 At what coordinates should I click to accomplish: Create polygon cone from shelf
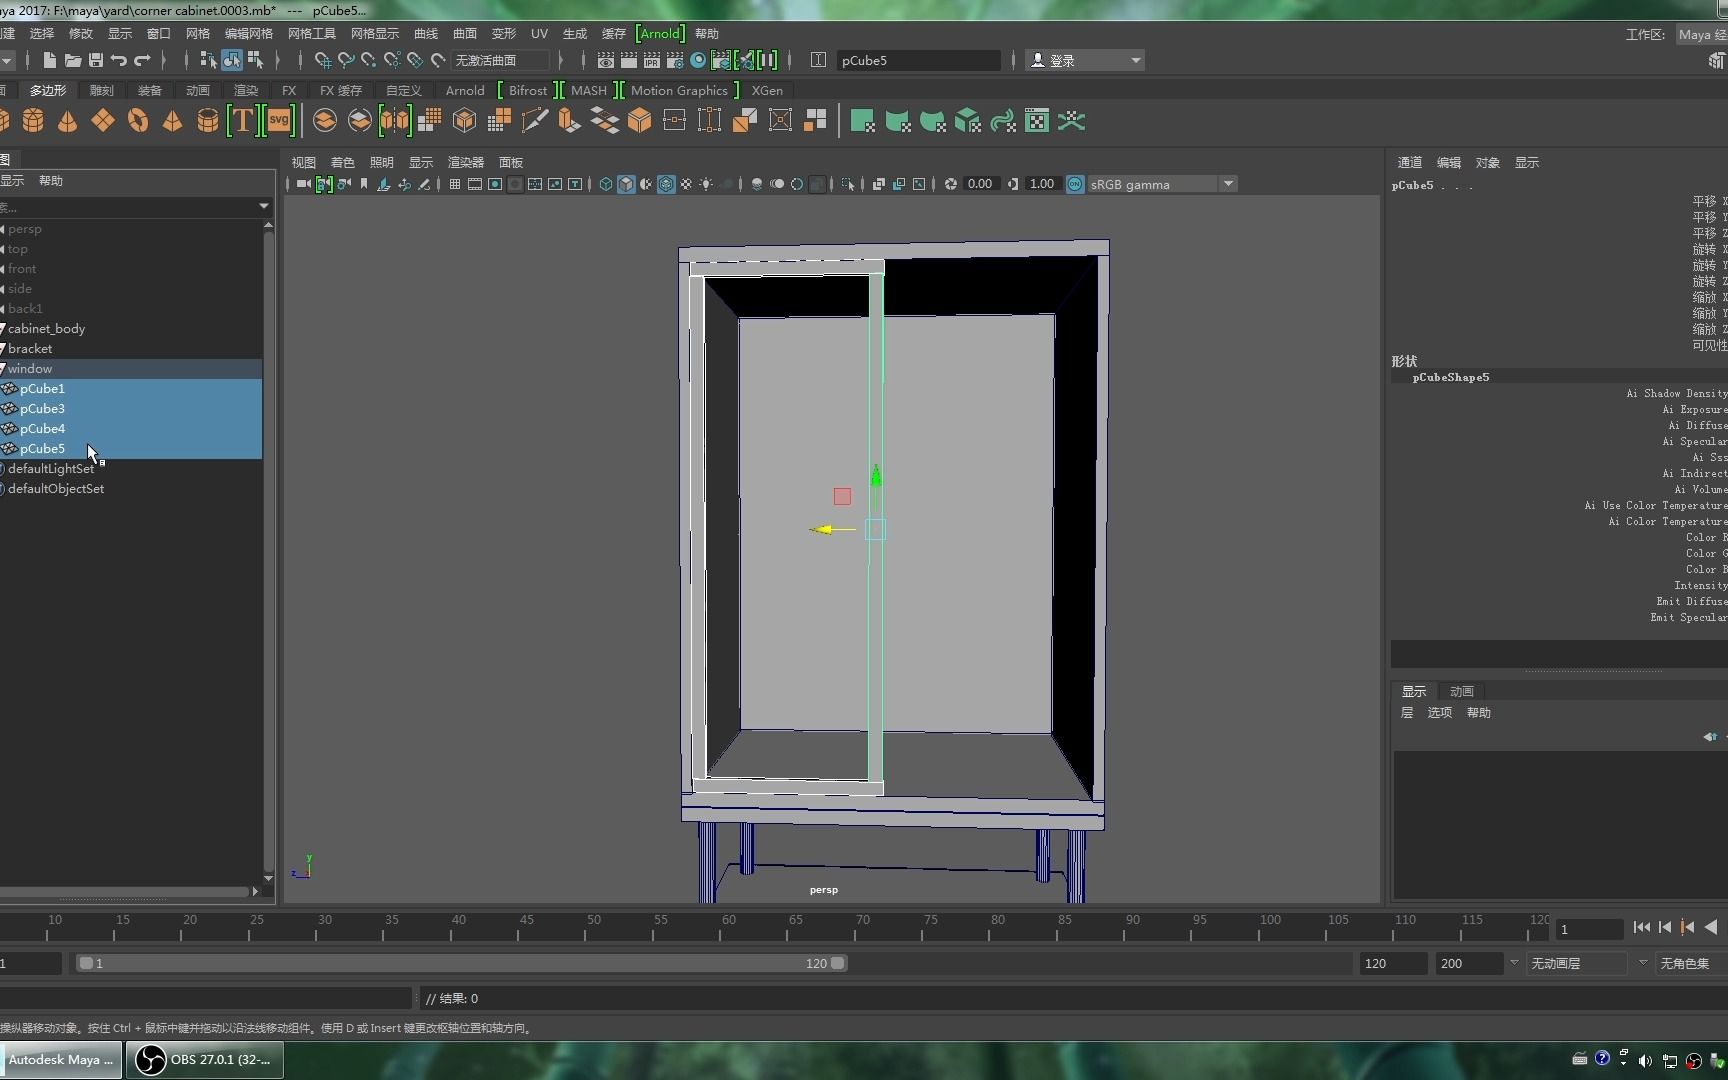pos(67,121)
